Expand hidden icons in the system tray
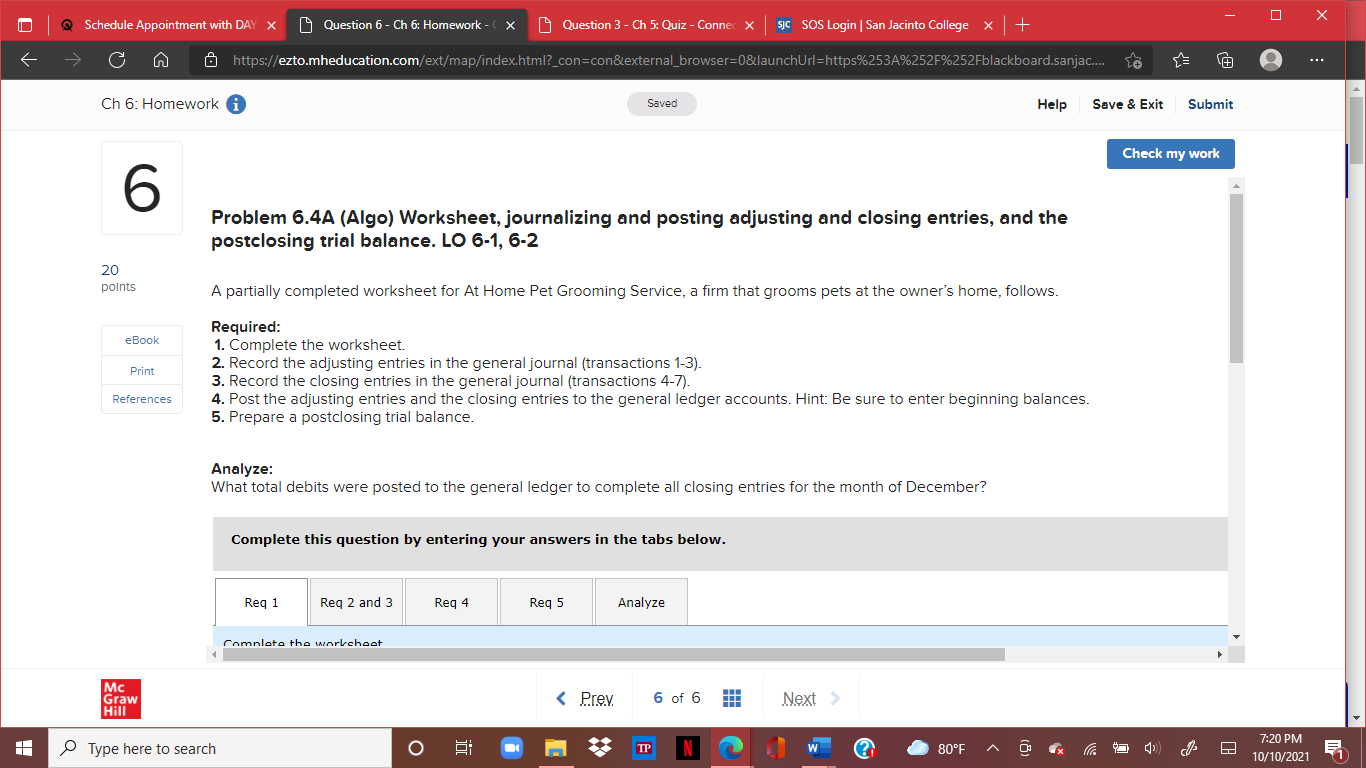The width and height of the screenshot is (1366, 768). (x=993, y=748)
